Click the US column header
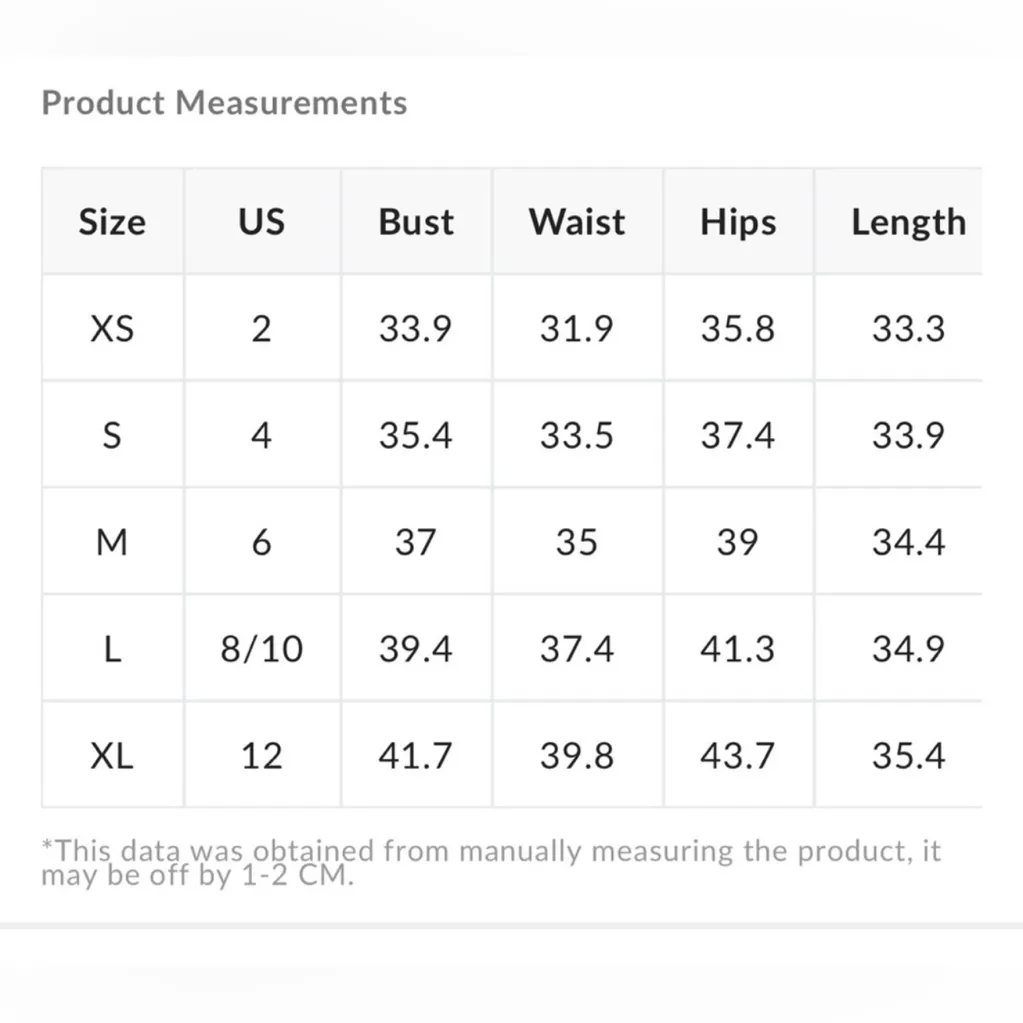 pos(261,222)
